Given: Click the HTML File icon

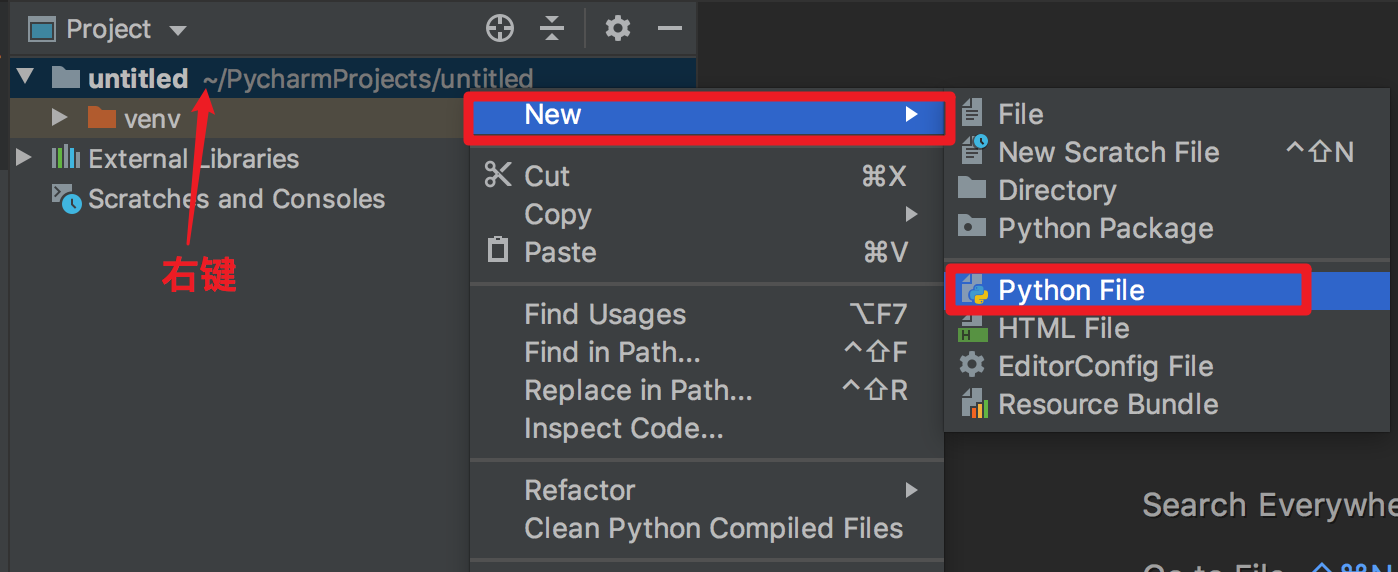Looking at the screenshot, I should pos(973,328).
